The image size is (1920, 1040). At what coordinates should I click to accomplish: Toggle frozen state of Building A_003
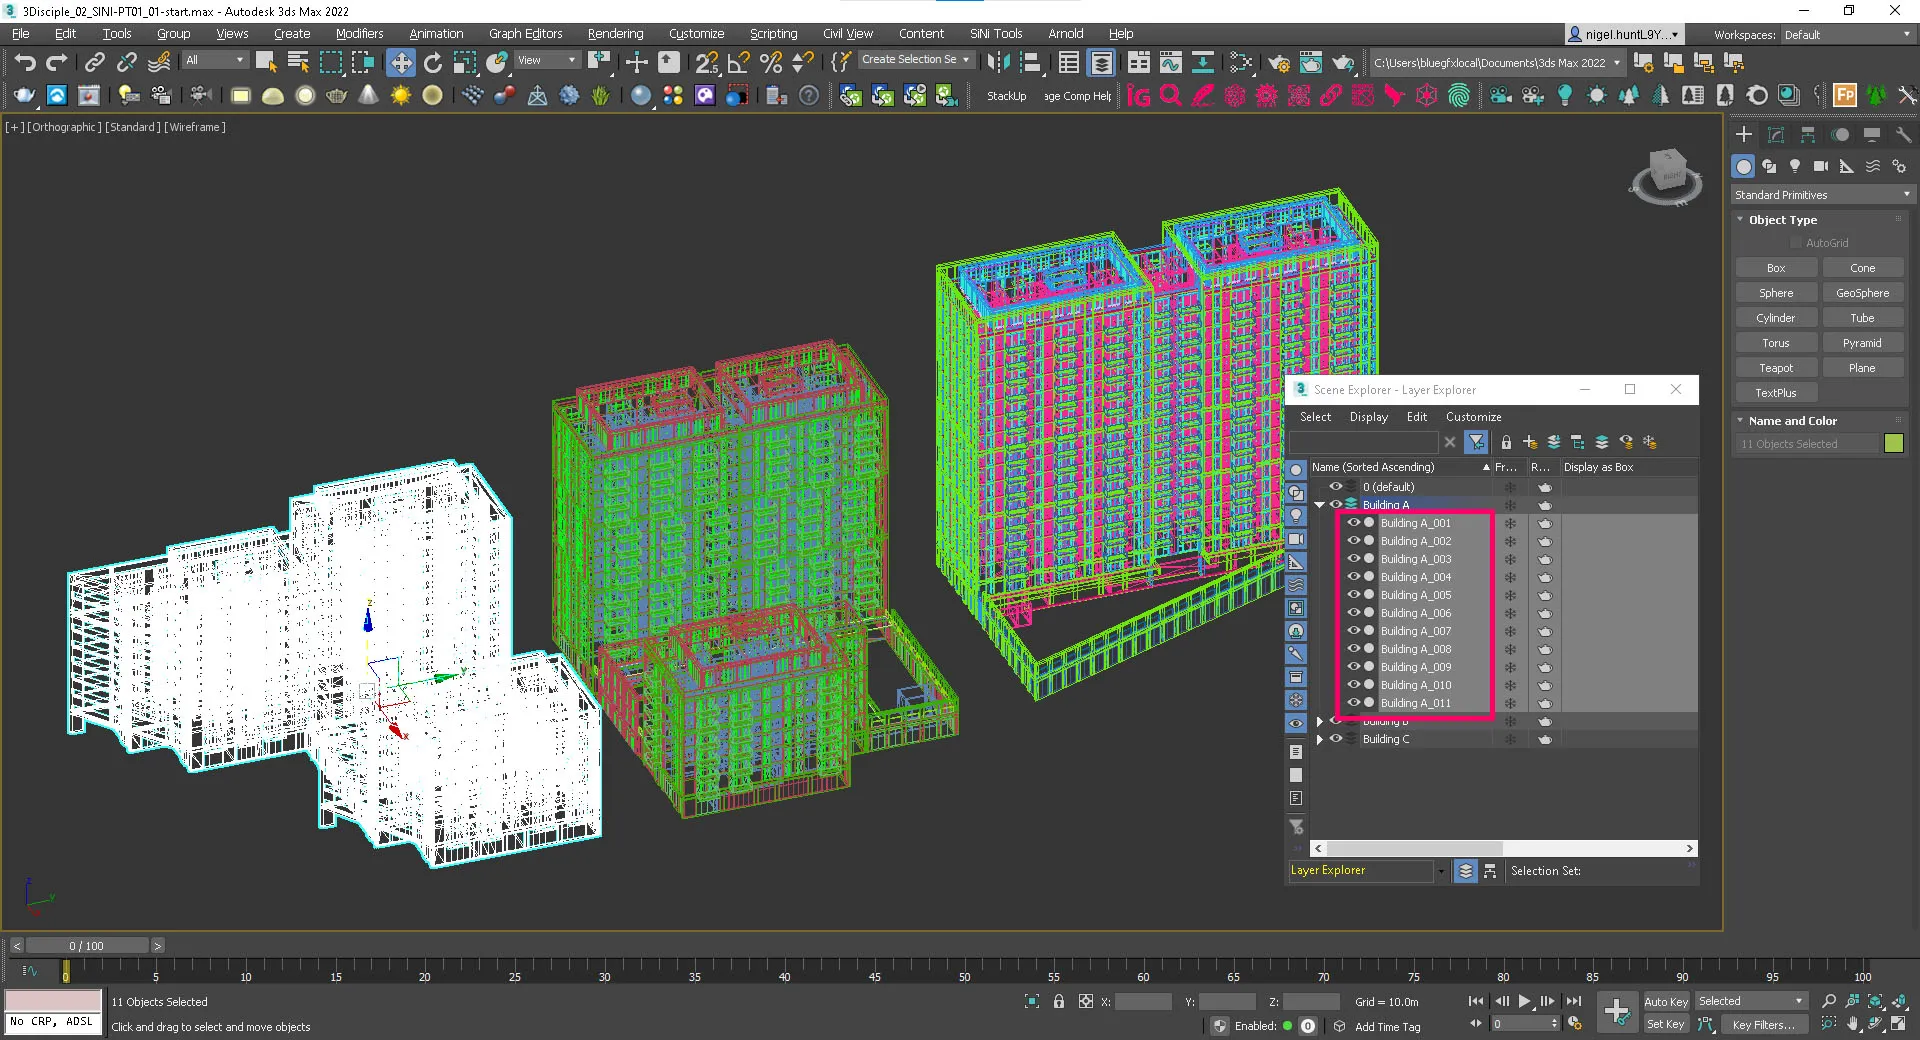tap(1510, 559)
